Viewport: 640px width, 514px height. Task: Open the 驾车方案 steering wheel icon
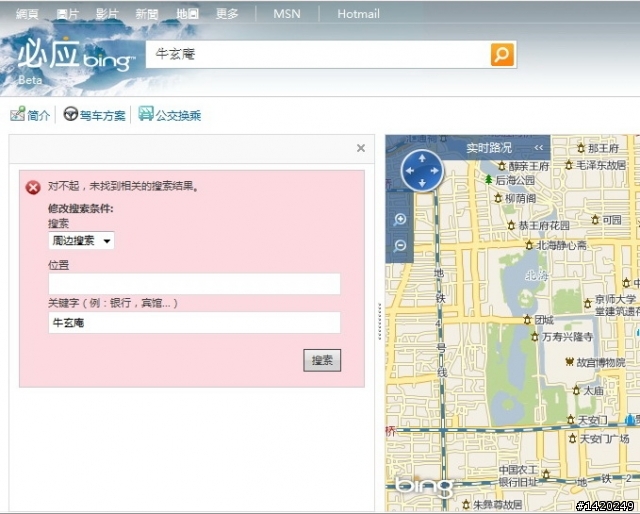click(x=71, y=114)
